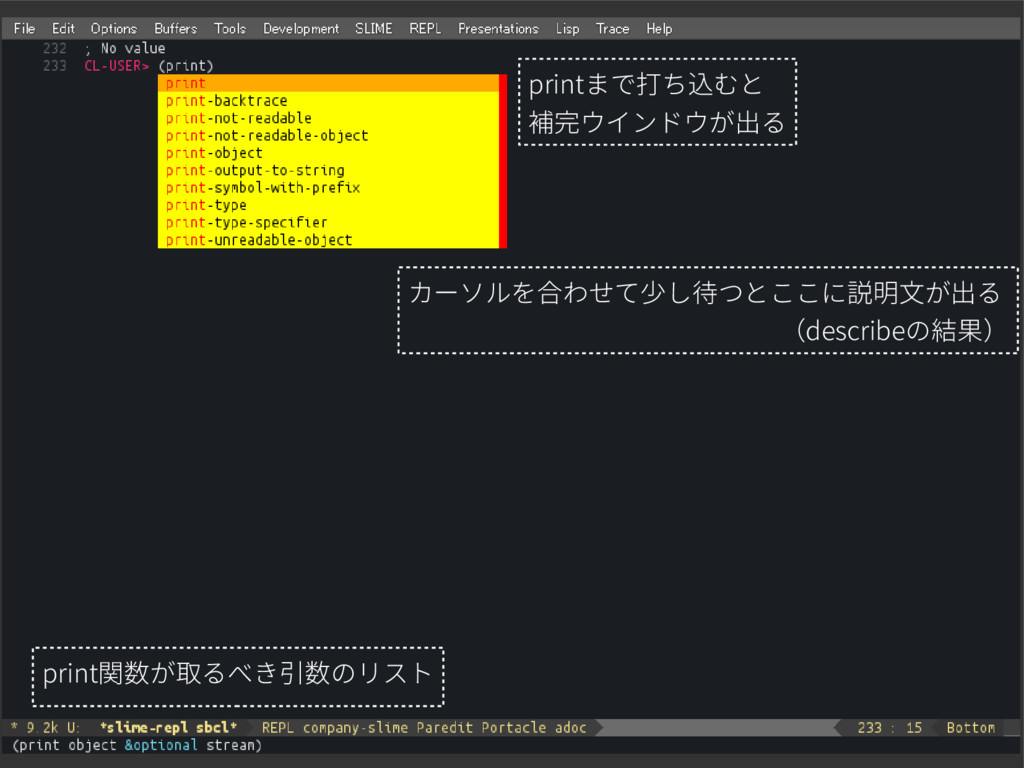The height and width of the screenshot is (768, 1024).
Task: Click line position 233 in mode line
Action: click(x=869, y=728)
